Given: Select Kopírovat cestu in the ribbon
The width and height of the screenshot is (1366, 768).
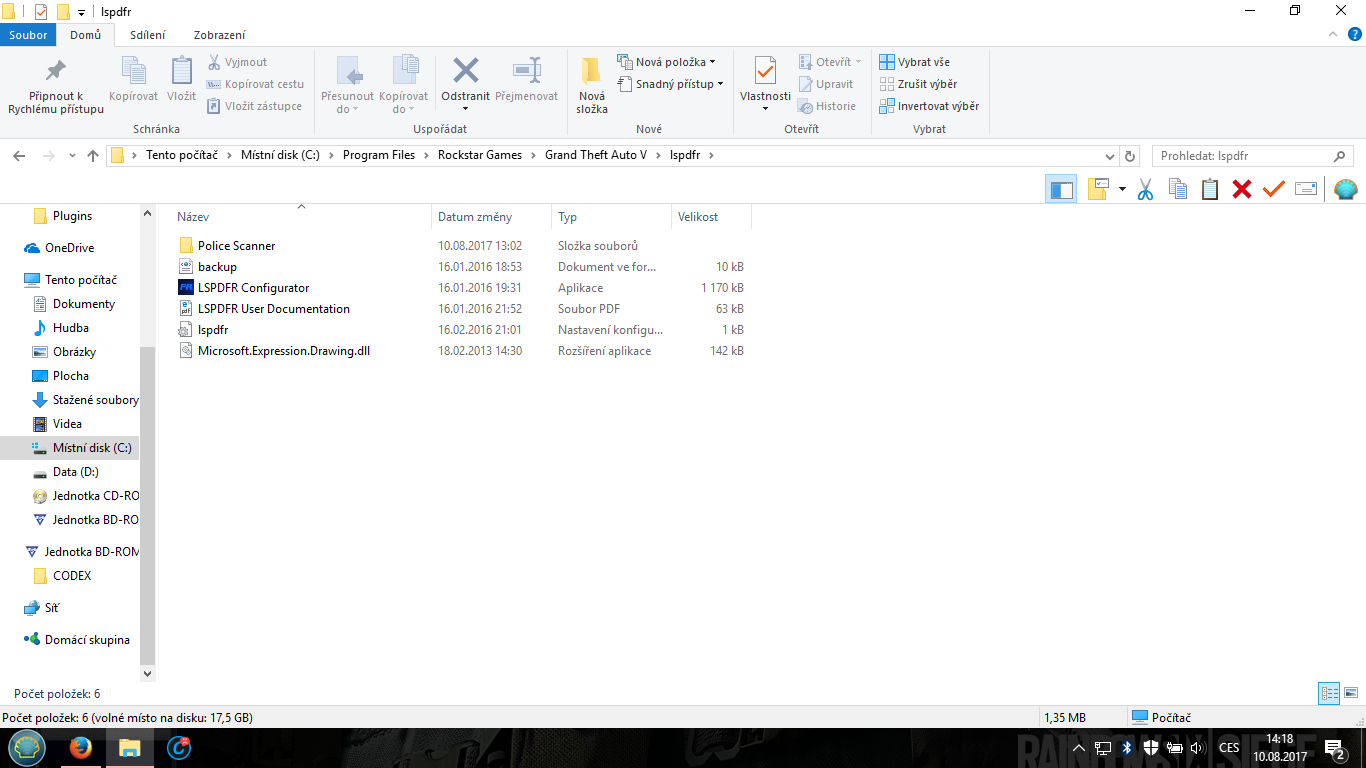Looking at the screenshot, I should click(x=255, y=84).
